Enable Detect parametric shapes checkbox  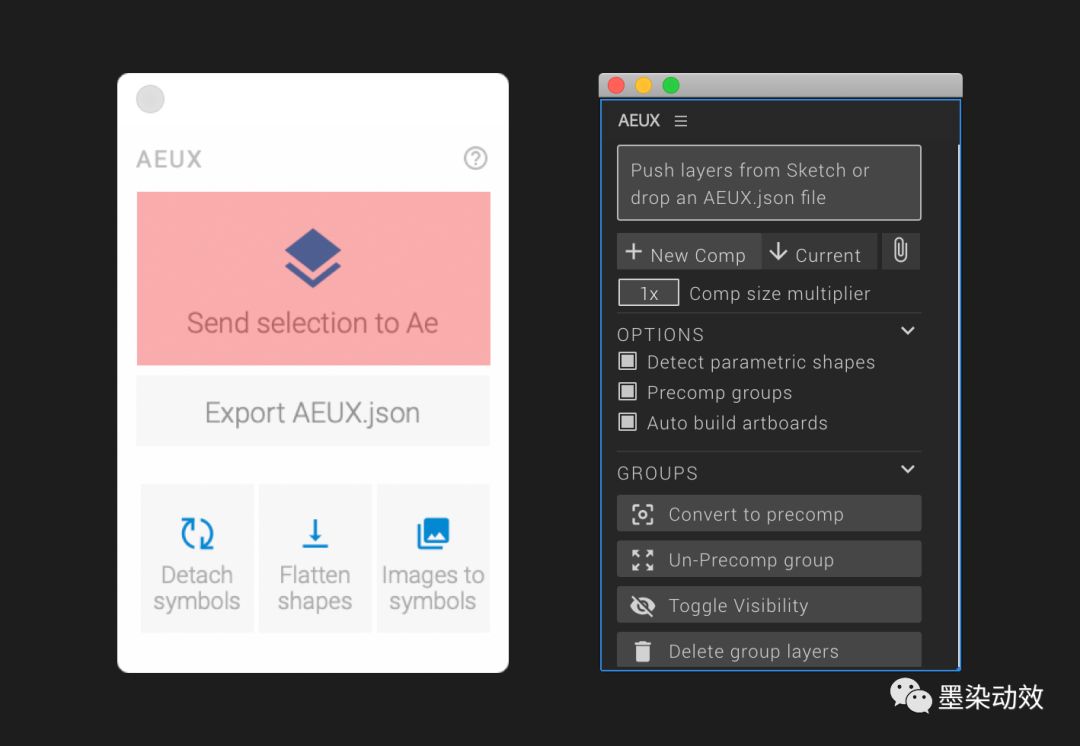(x=627, y=361)
